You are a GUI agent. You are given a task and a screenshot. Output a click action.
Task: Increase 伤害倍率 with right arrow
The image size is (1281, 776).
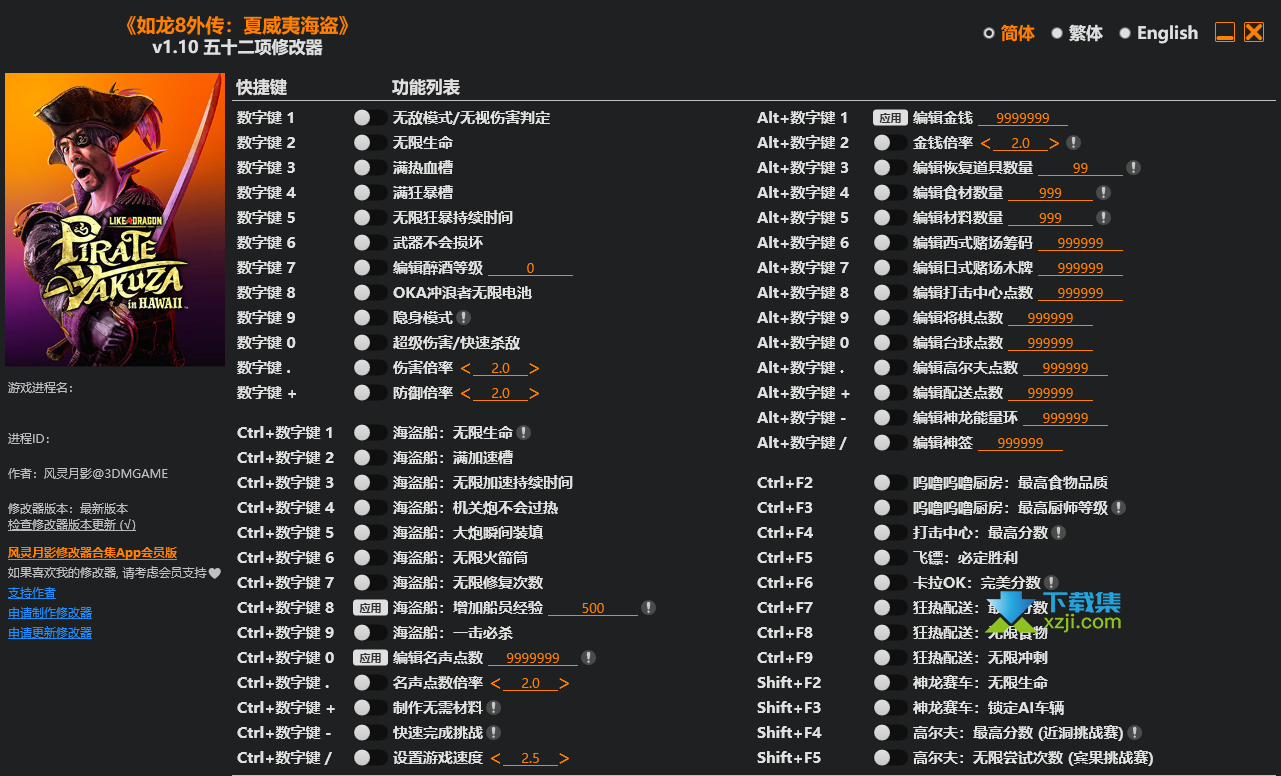534,368
